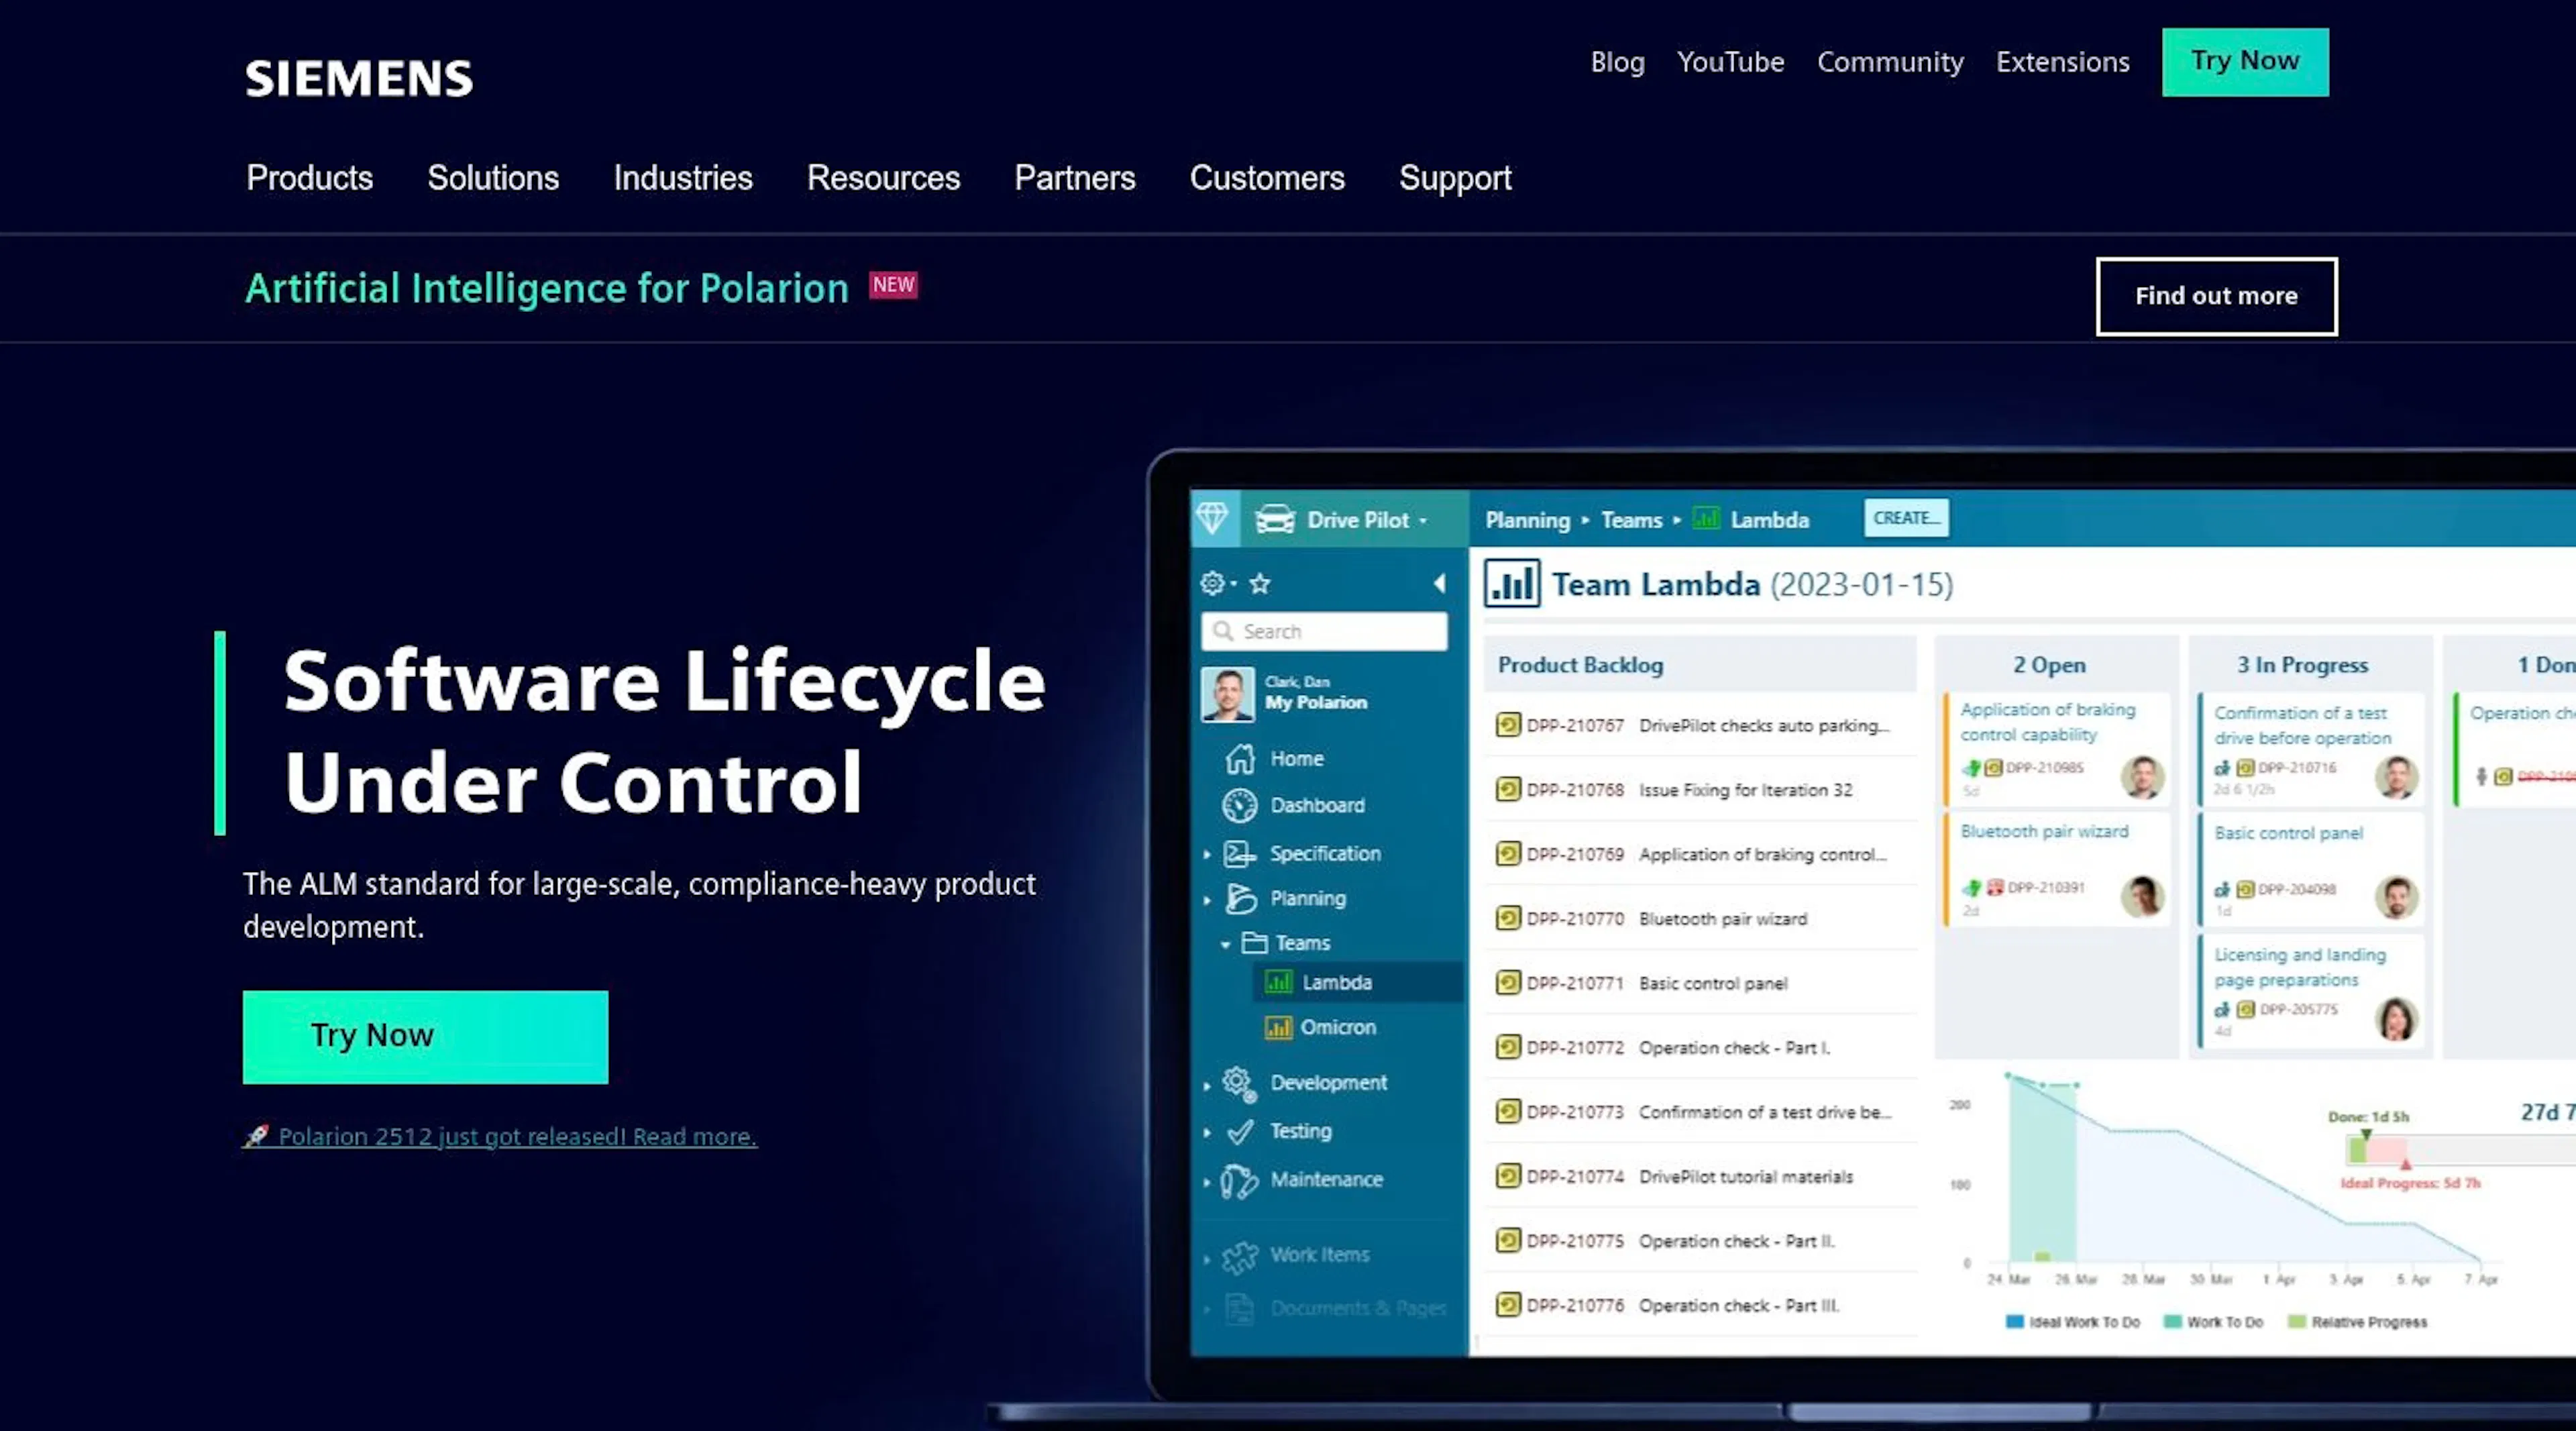Open the Bluetooth pair wizard card

tap(2056, 870)
